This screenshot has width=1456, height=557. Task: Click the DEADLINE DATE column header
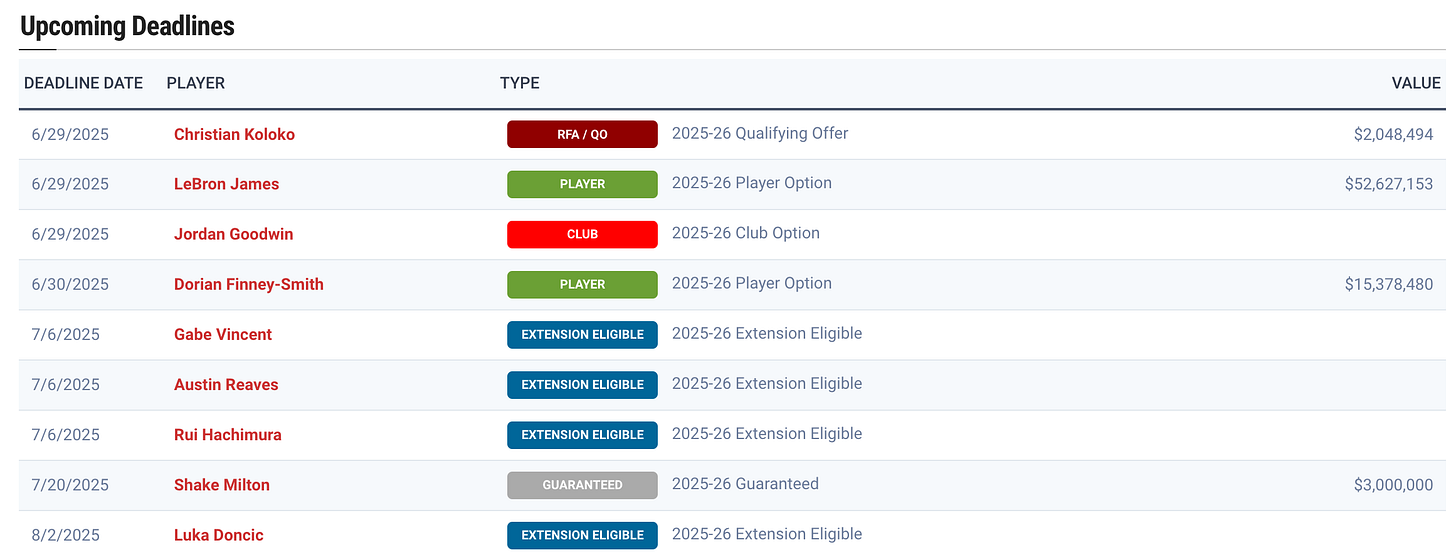[83, 83]
